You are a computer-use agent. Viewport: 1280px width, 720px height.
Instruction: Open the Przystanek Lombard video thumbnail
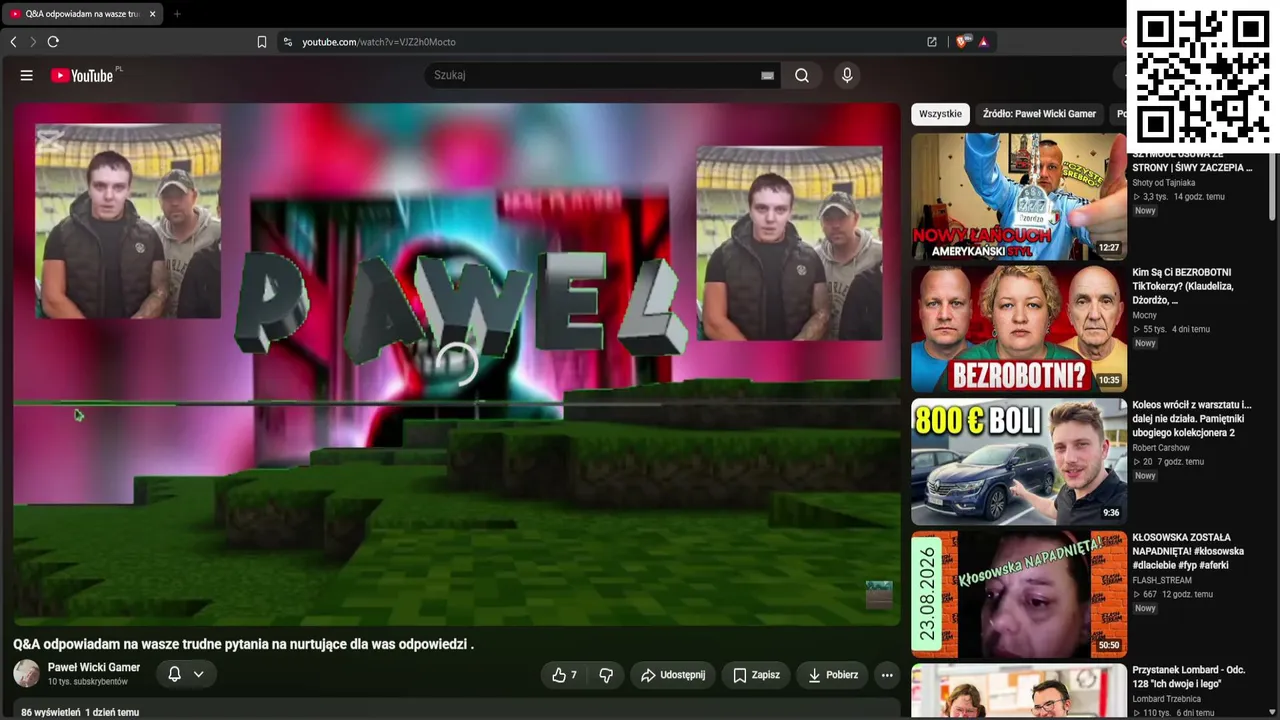coord(1018,691)
